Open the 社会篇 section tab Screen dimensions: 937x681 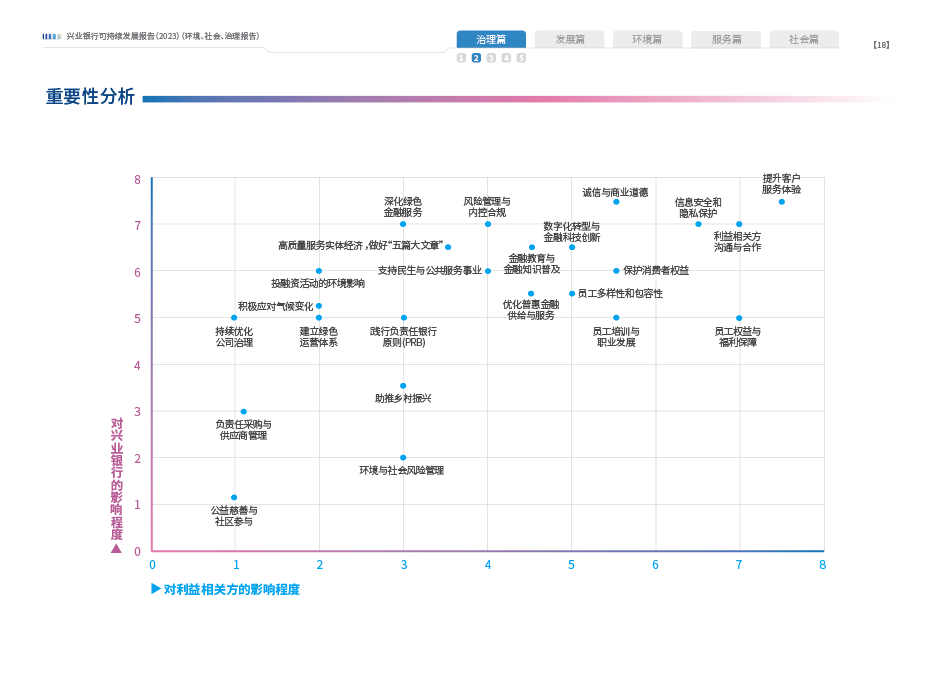(803, 40)
